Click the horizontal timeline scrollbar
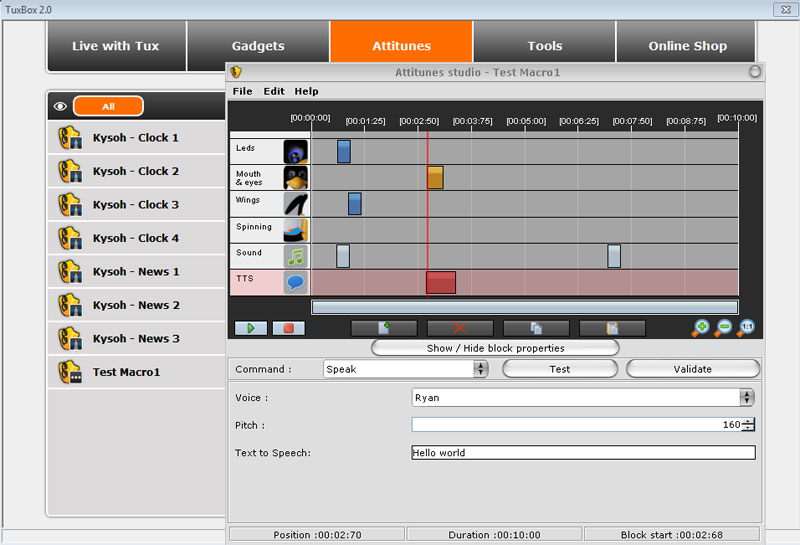The width and height of the screenshot is (800, 545). coord(524,307)
